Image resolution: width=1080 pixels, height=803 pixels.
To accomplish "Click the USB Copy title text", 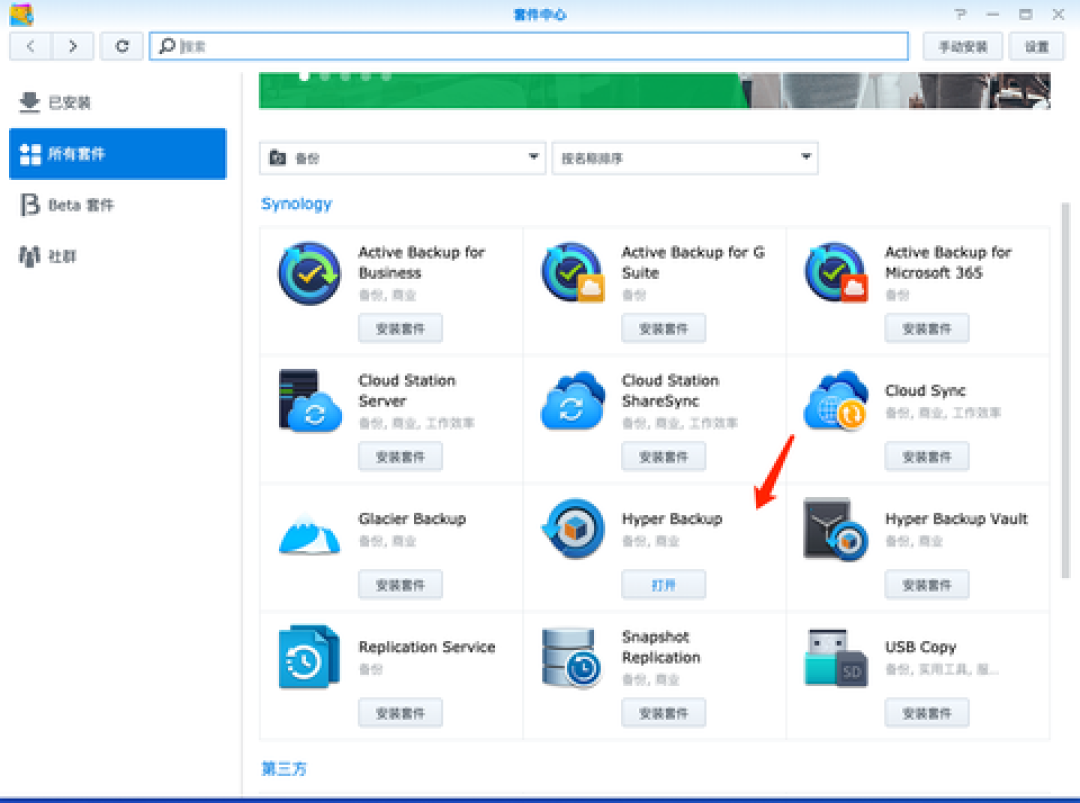I will (920, 647).
